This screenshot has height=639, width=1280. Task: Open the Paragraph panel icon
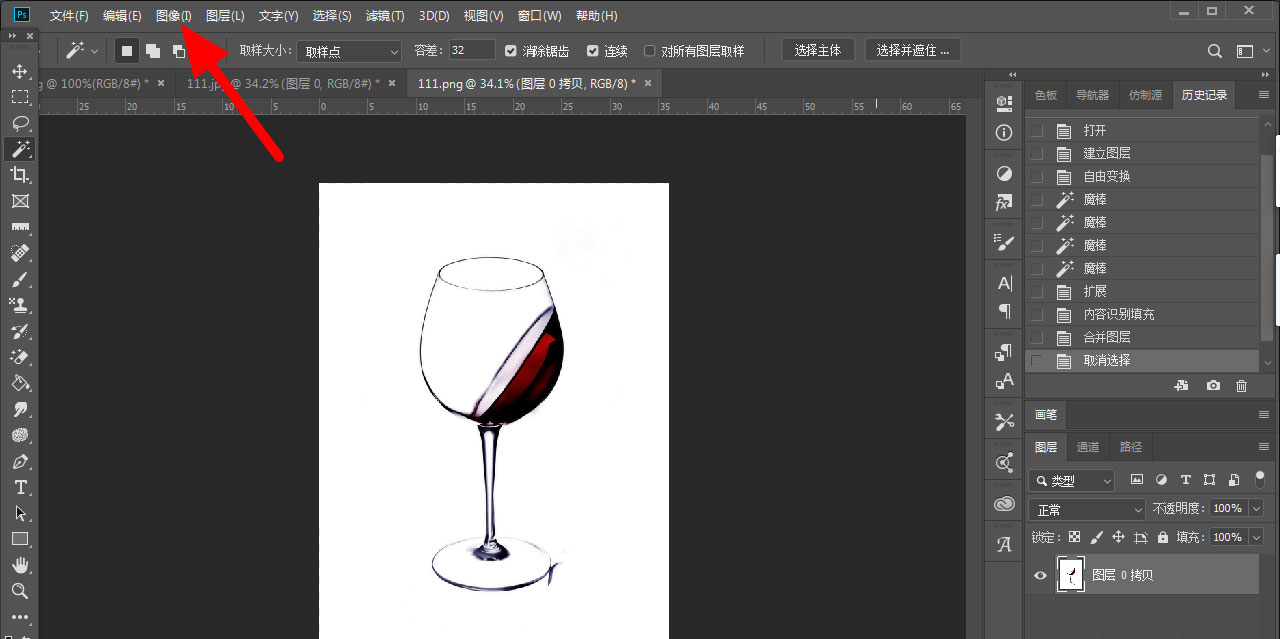pos(1005,311)
